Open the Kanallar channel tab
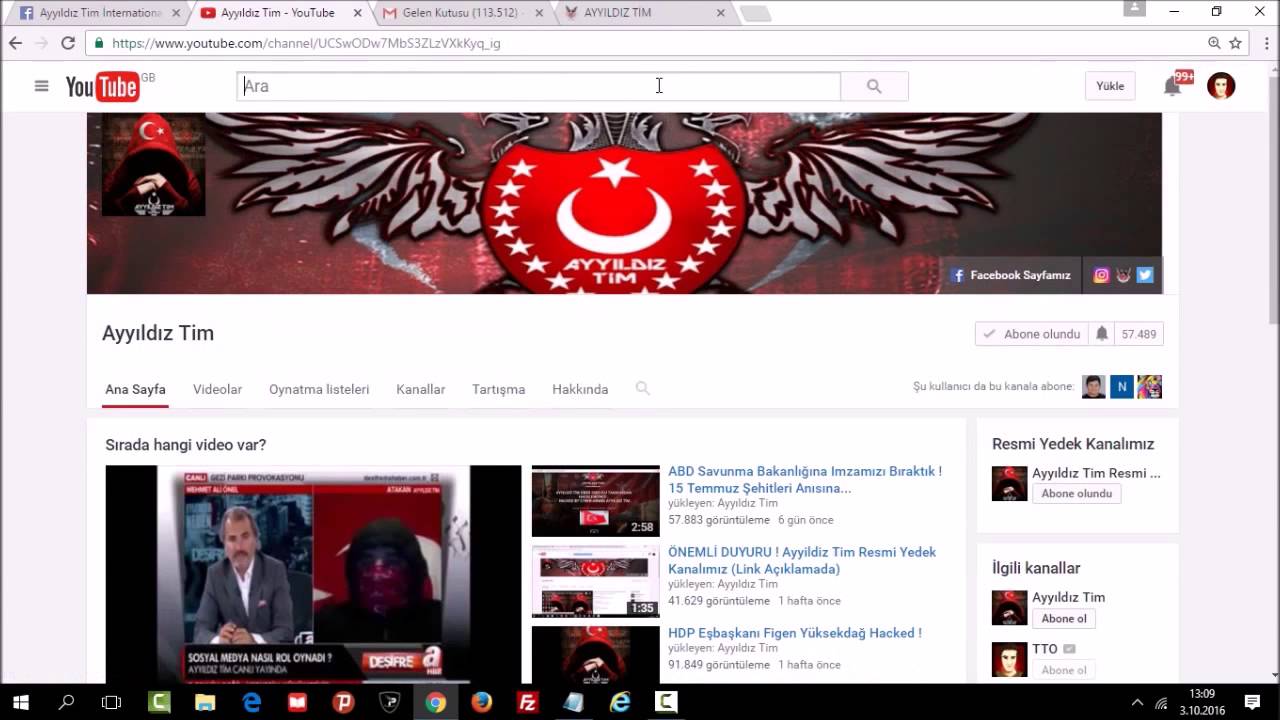 (x=421, y=389)
